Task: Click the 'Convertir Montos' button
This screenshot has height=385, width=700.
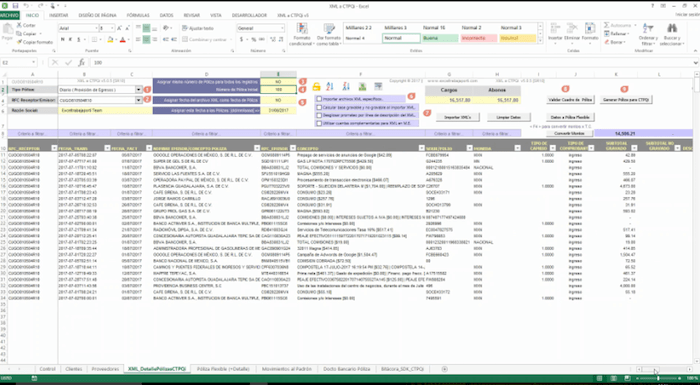Action: (569, 134)
